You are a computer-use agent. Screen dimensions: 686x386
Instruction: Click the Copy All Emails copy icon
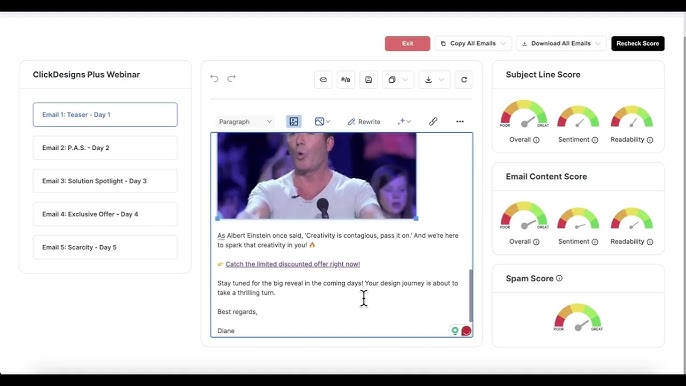click(x=443, y=43)
